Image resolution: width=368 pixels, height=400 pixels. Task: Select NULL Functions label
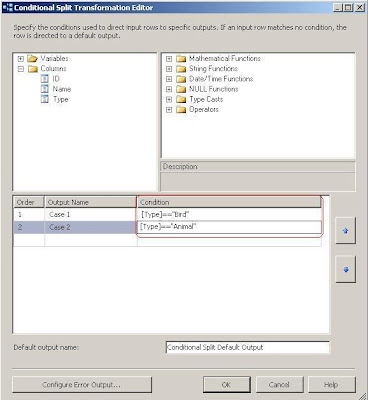coord(214,89)
